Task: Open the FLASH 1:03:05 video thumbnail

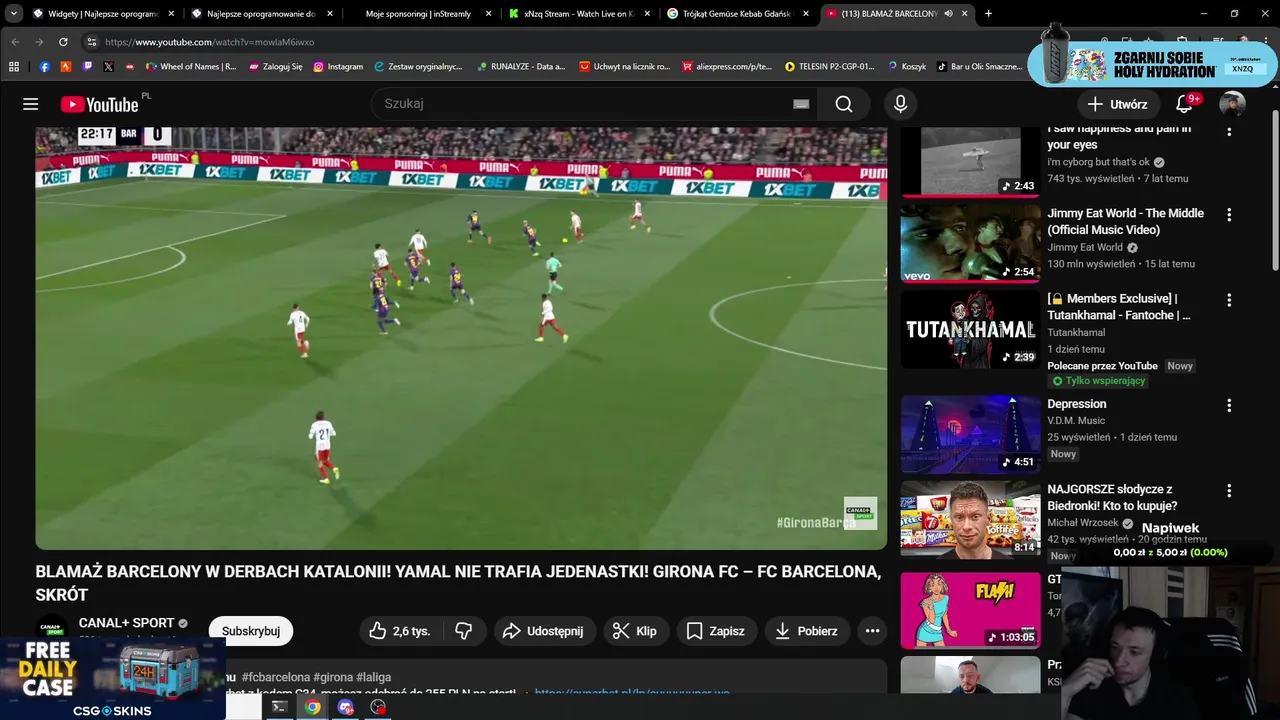Action: pos(970,610)
